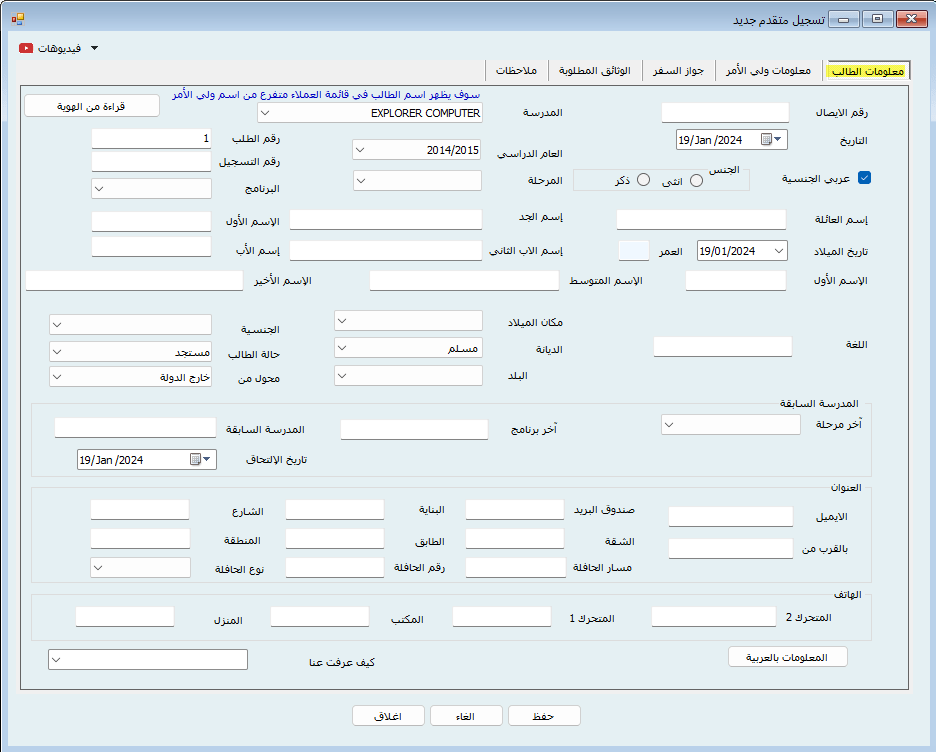Focus the مسار الحافلة field
Viewport: 936px width, 752px height.
click(516, 568)
